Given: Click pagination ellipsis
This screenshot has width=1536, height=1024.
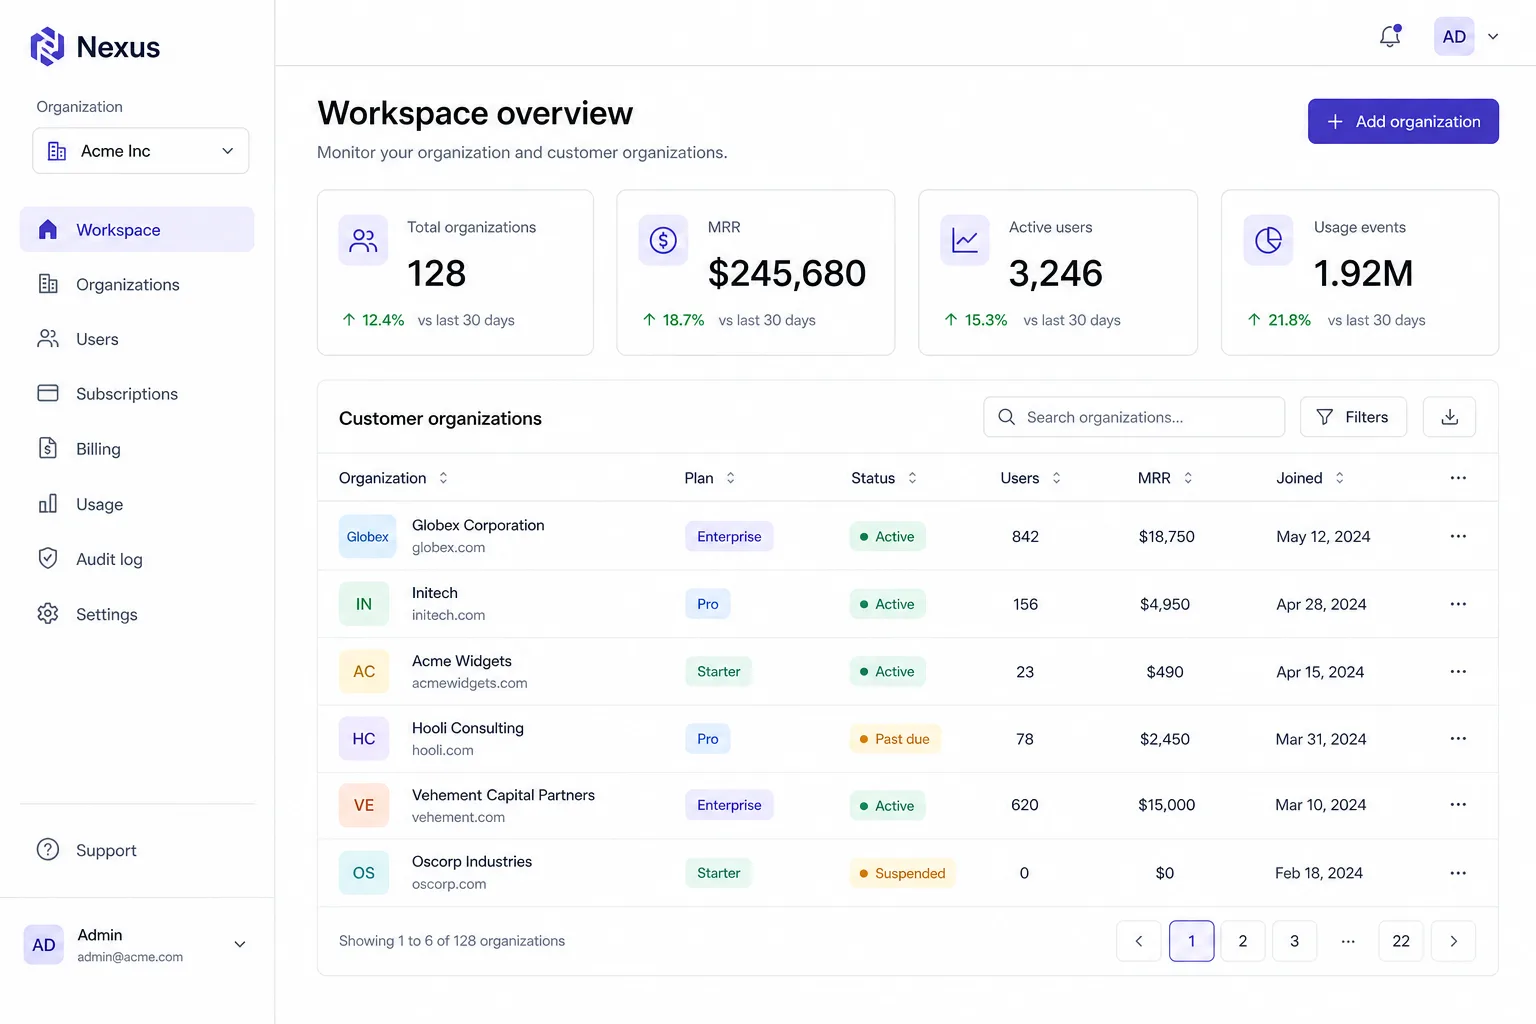Looking at the screenshot, I should point(1348,941).
